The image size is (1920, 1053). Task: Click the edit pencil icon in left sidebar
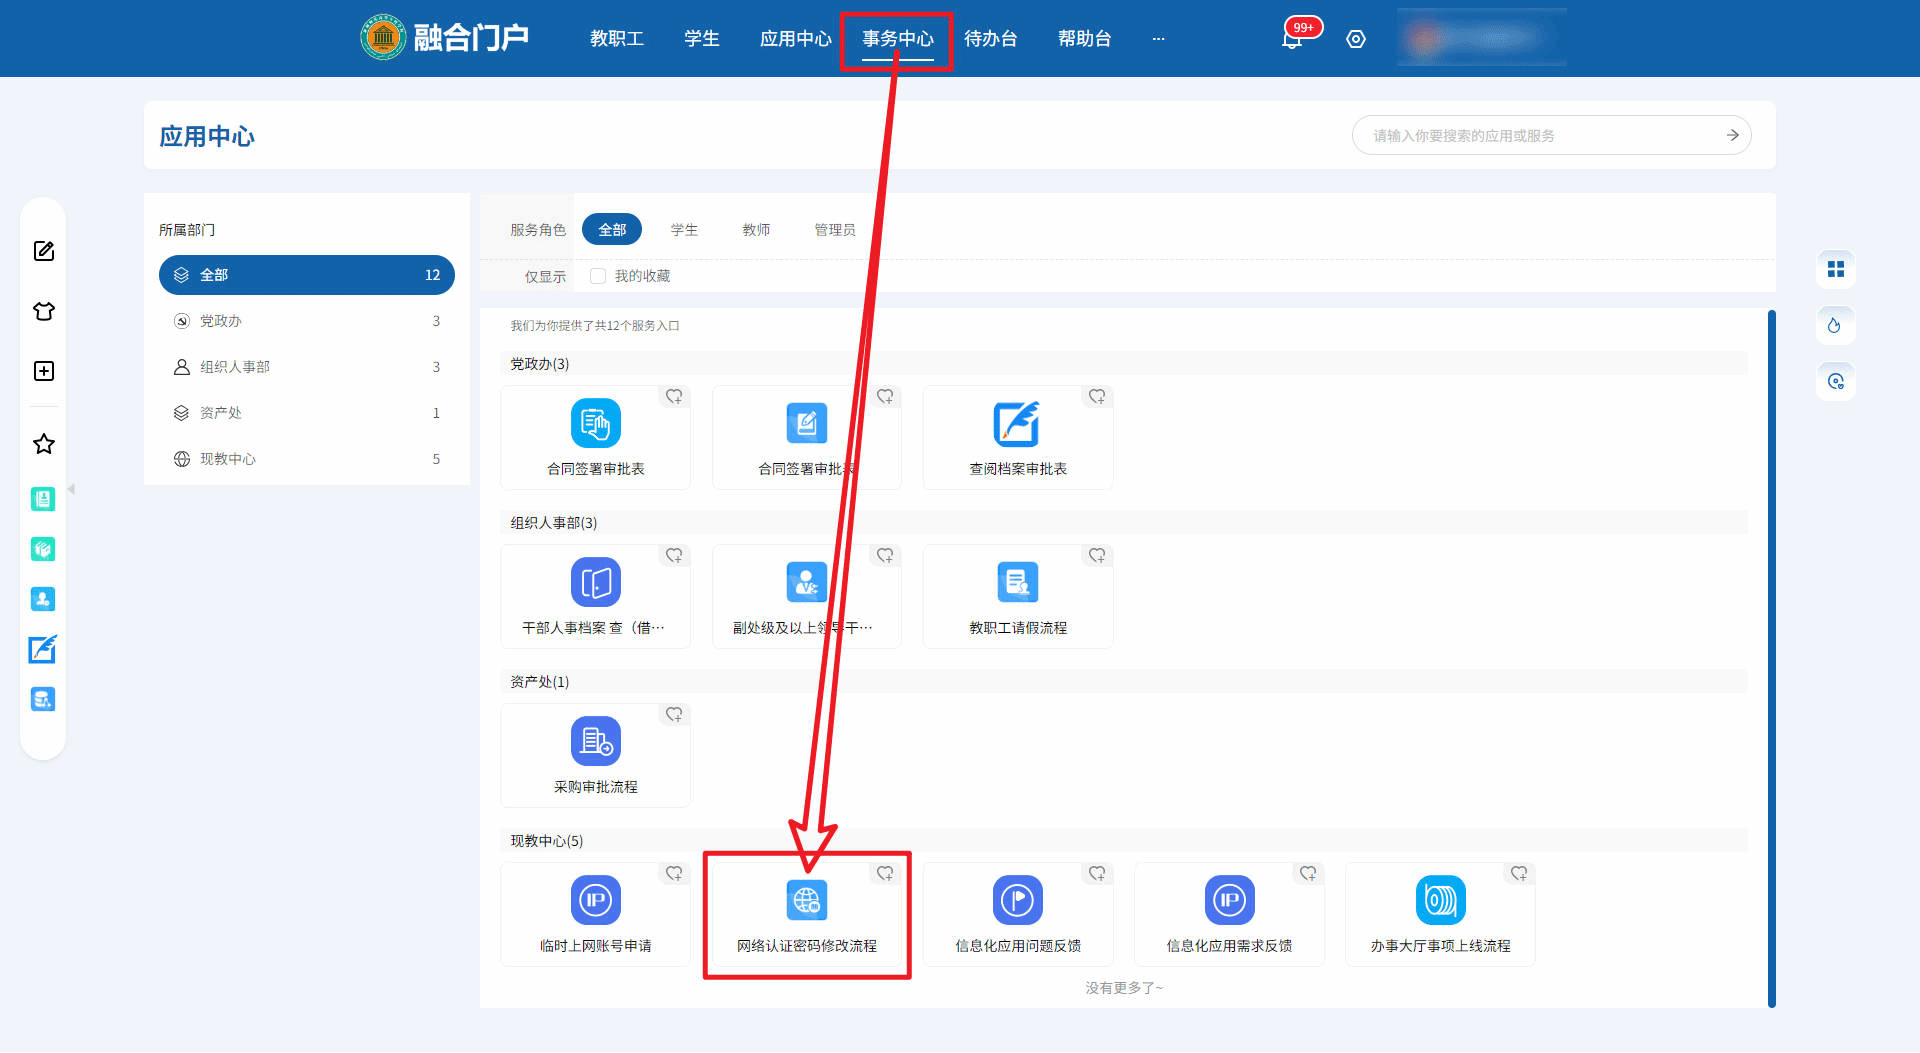coord(44,251)
